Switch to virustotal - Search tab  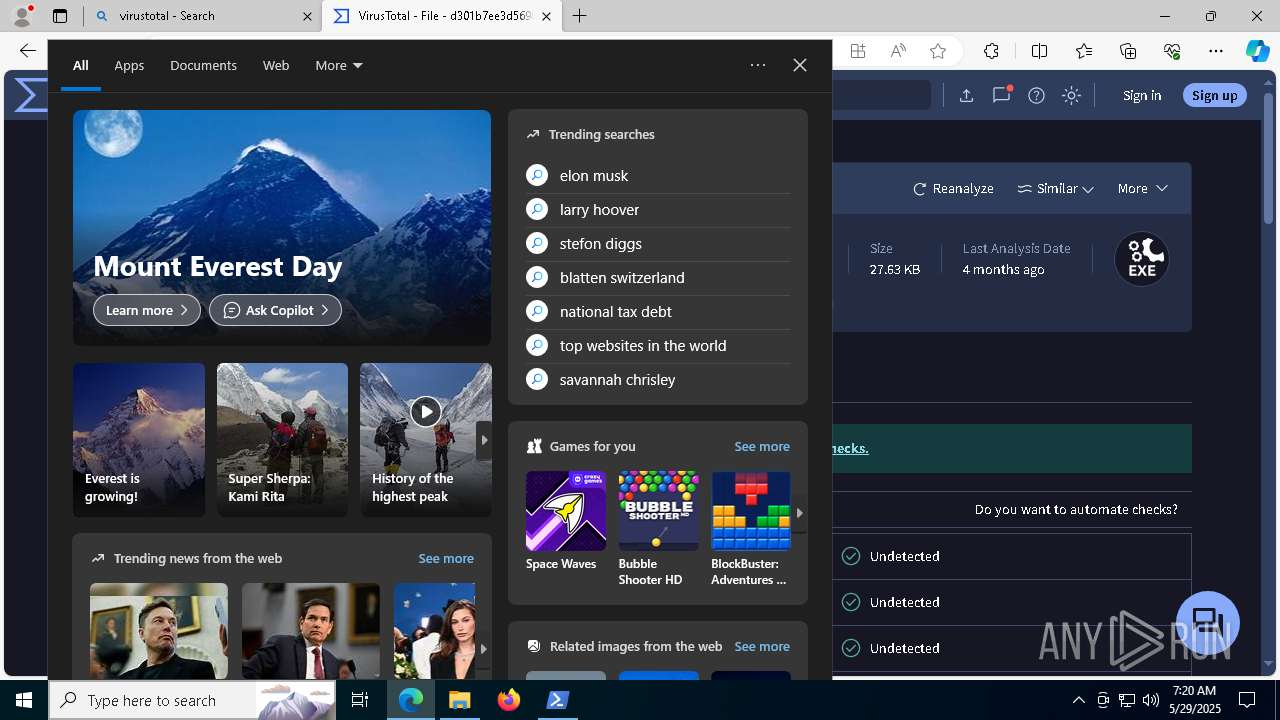pos(202,16)
